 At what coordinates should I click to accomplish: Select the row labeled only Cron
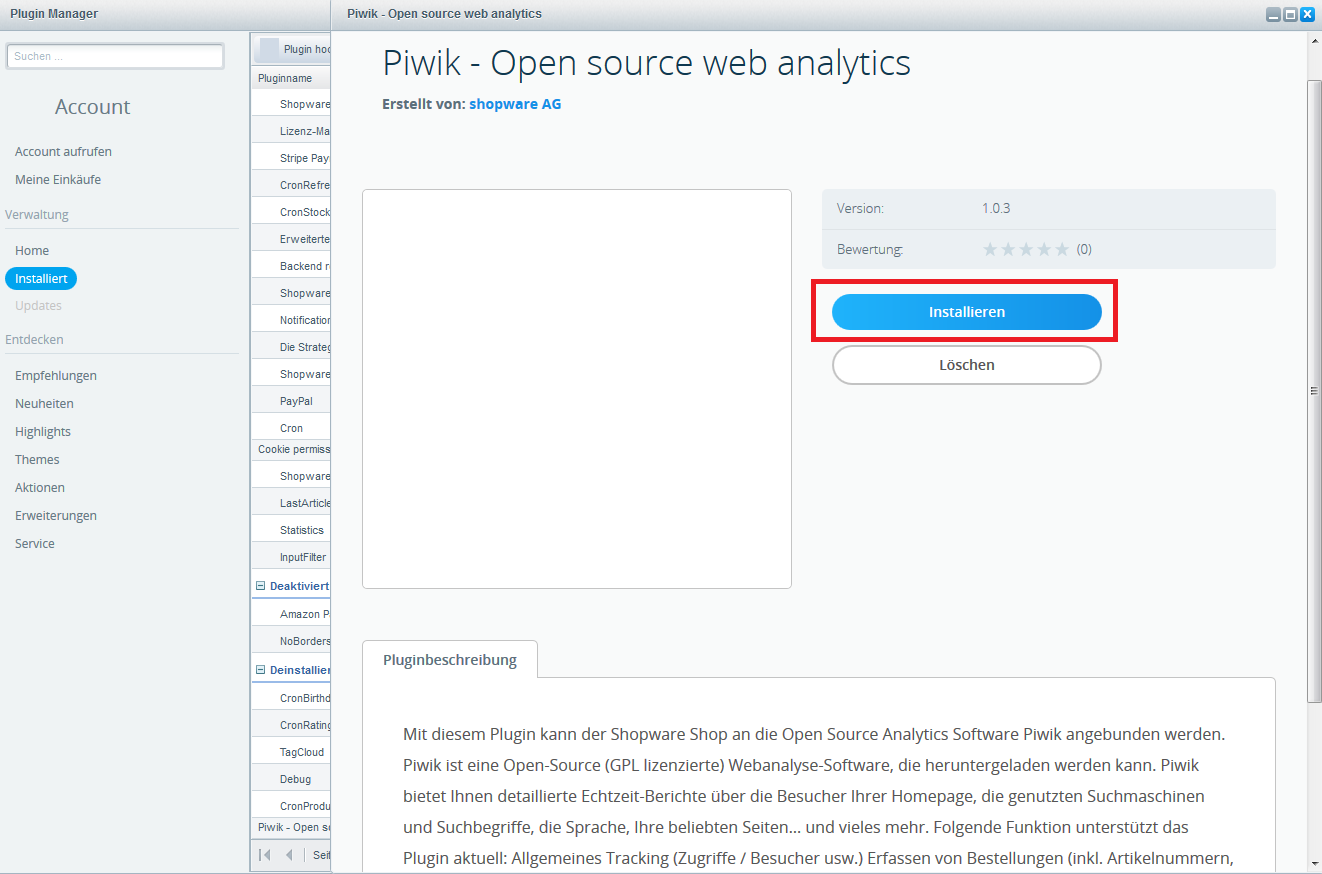(291, 428)
